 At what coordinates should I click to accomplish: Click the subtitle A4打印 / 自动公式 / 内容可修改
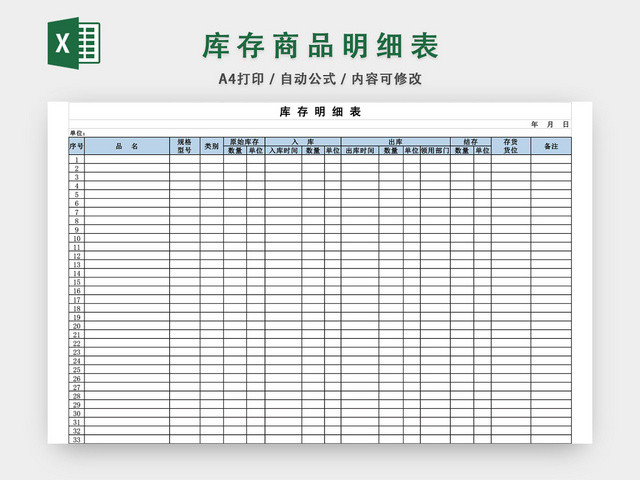coord(320,79)
